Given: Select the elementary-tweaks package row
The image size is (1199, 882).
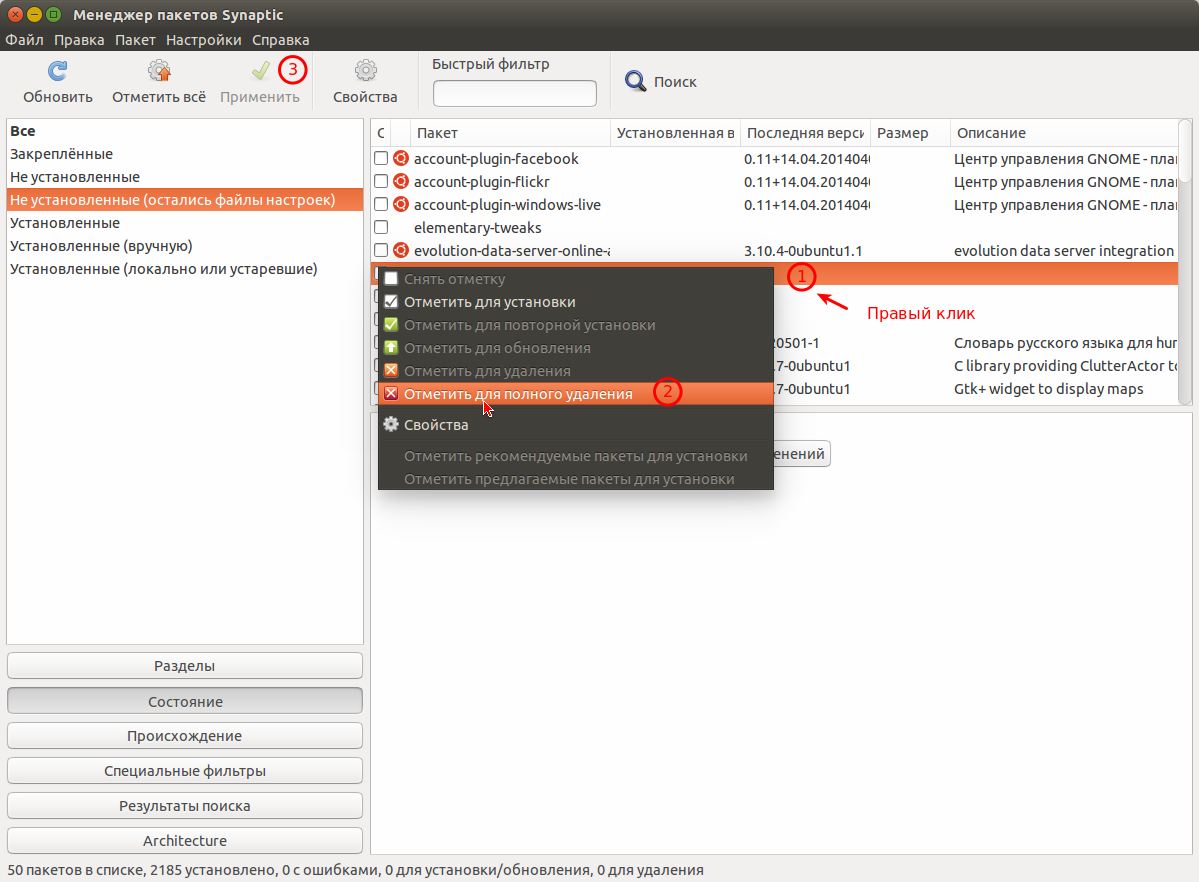Looking at the screenshot, I should point(775,228).
